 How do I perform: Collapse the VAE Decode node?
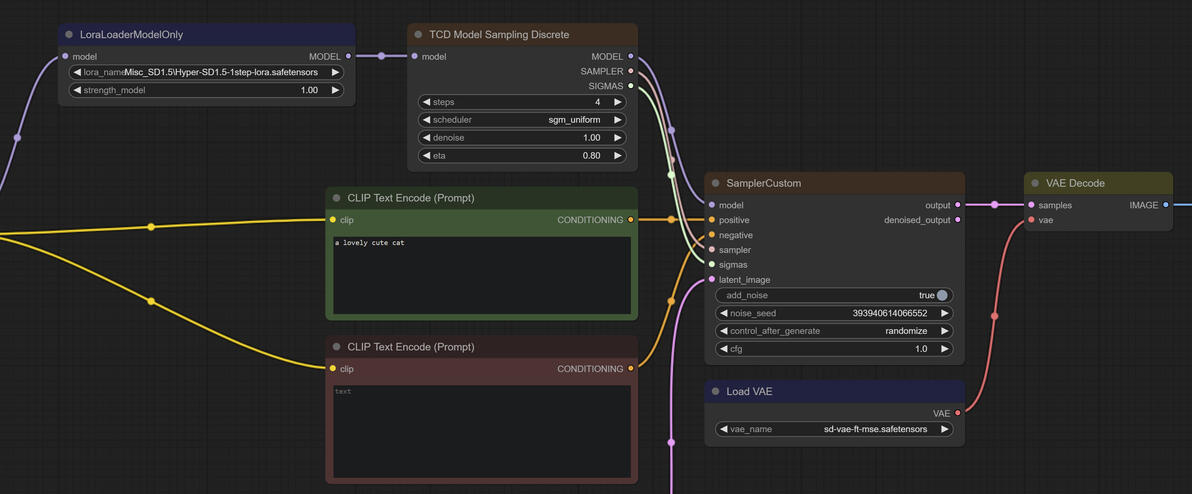(x=1035, y=184)
